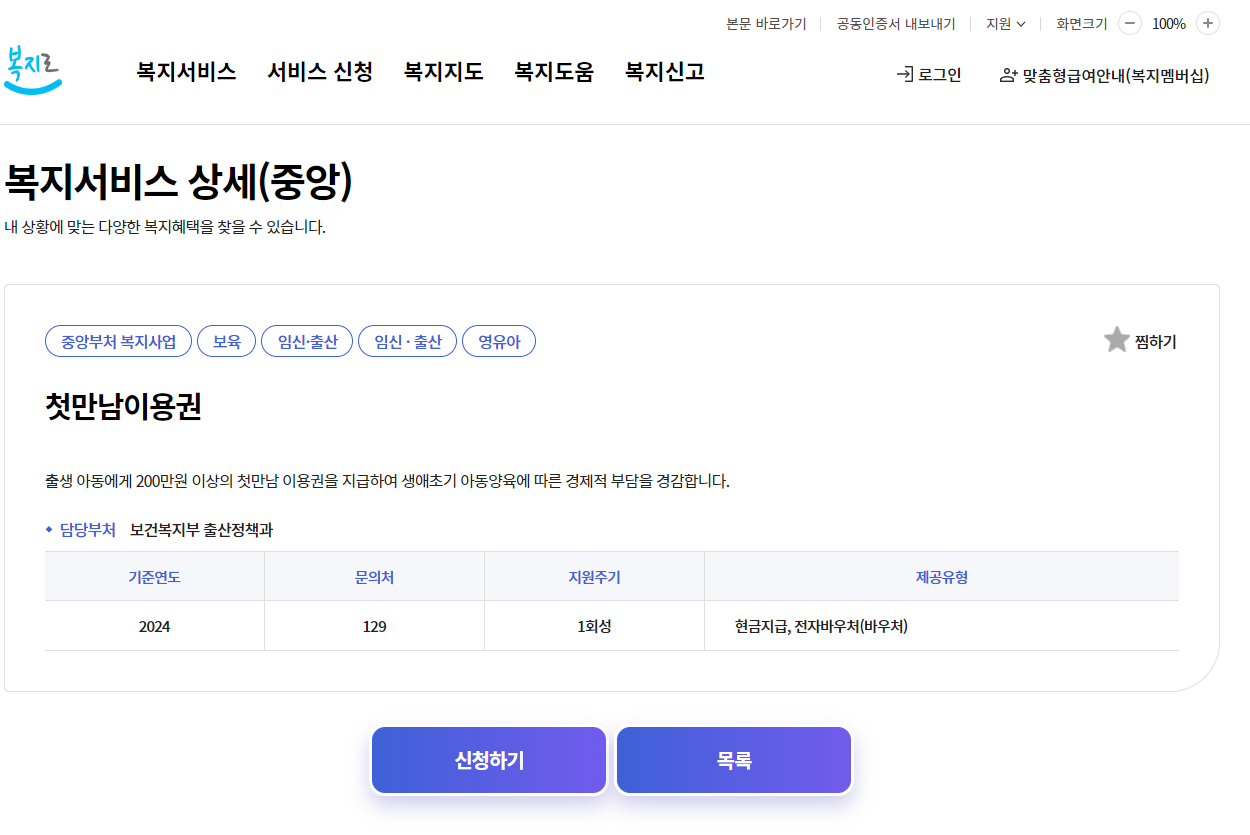Screen dimensions: 1250x835
Task: Click the 복지로 logo icon
Action: click(33, 70)
